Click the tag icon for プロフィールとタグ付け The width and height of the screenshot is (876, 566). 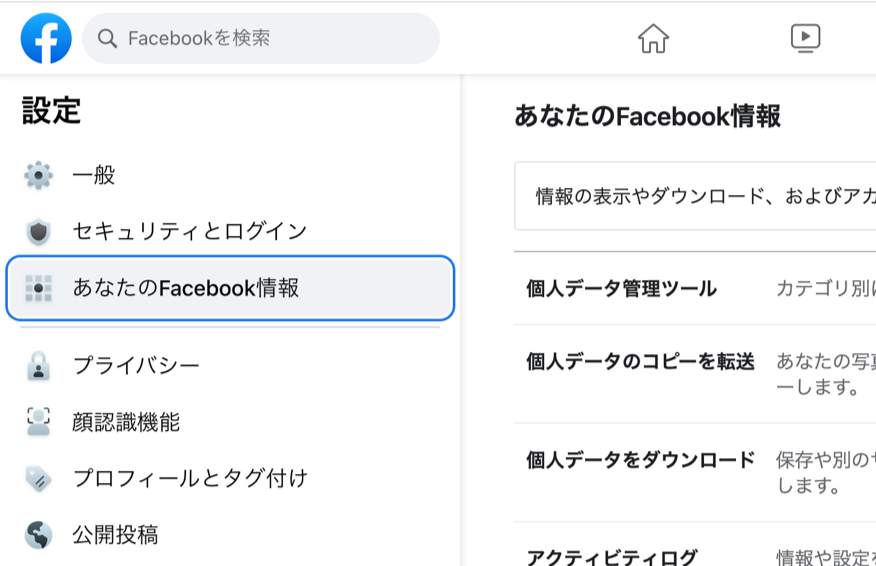38,478
